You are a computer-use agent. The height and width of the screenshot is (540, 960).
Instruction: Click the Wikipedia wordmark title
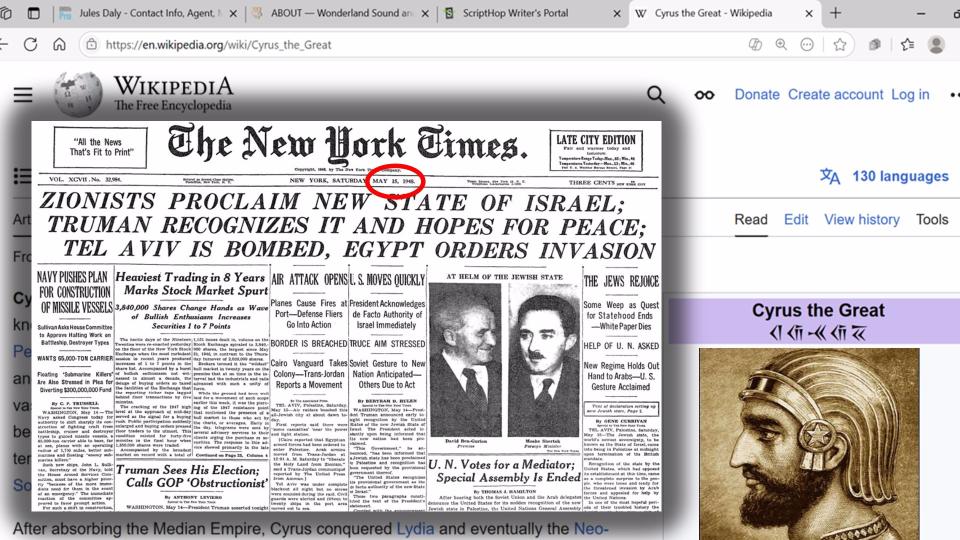coord(173,86)
